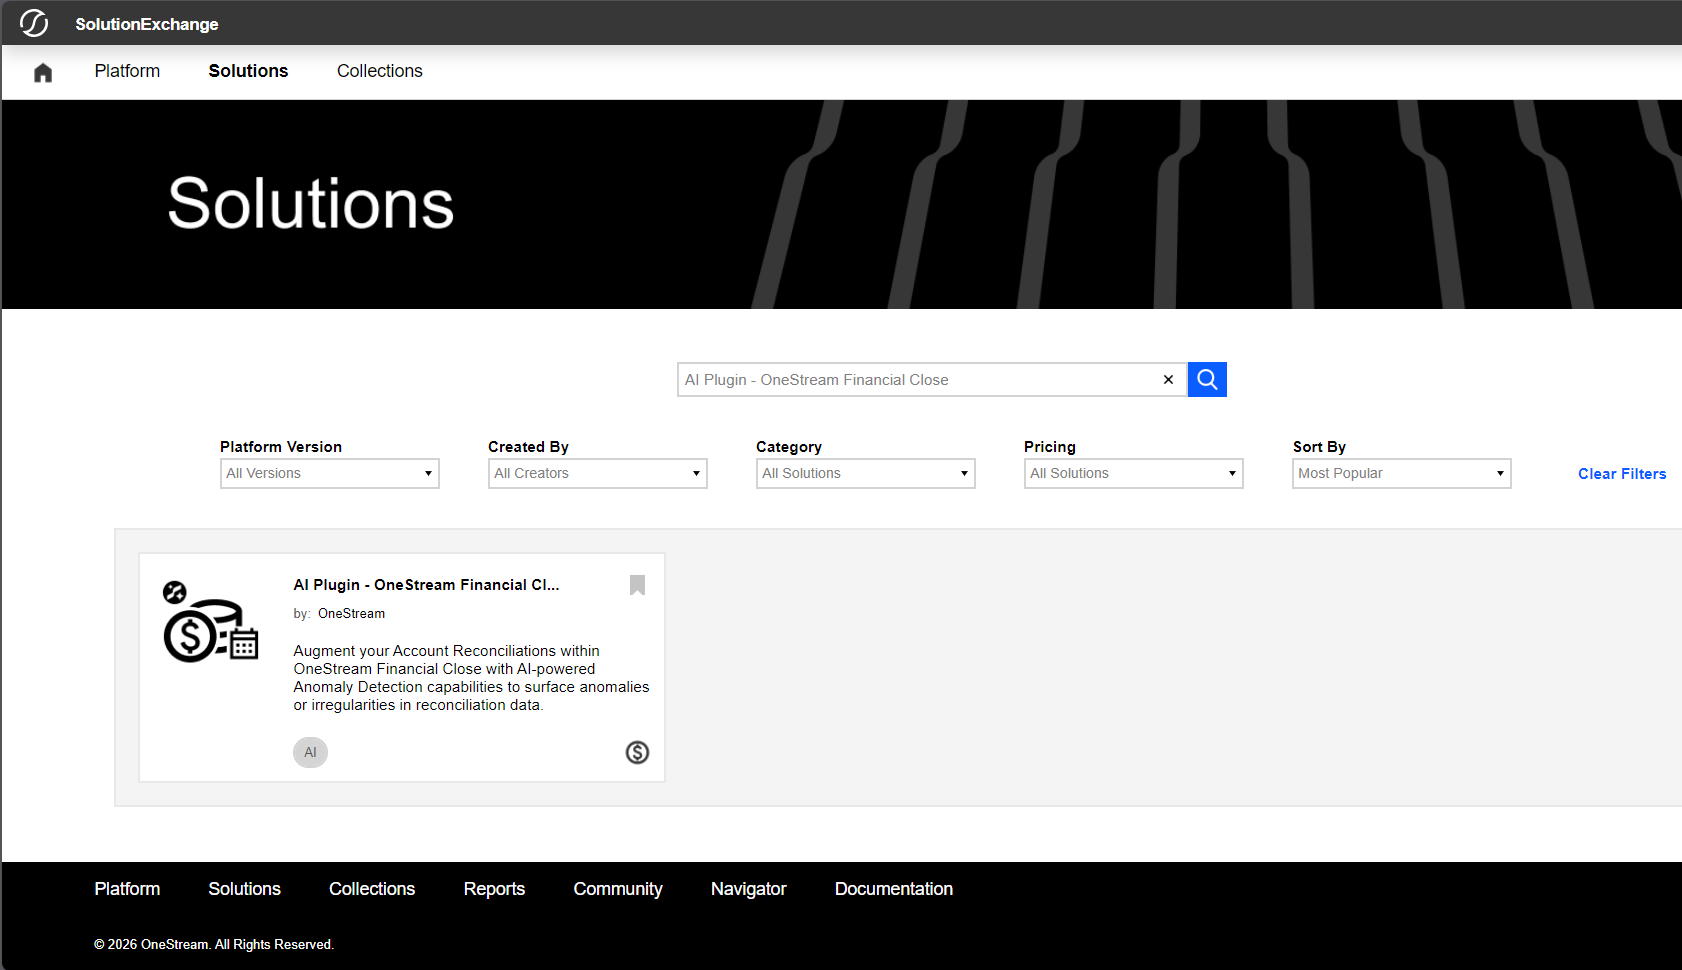Go to Reports in the footer

(x=494, y=889)
